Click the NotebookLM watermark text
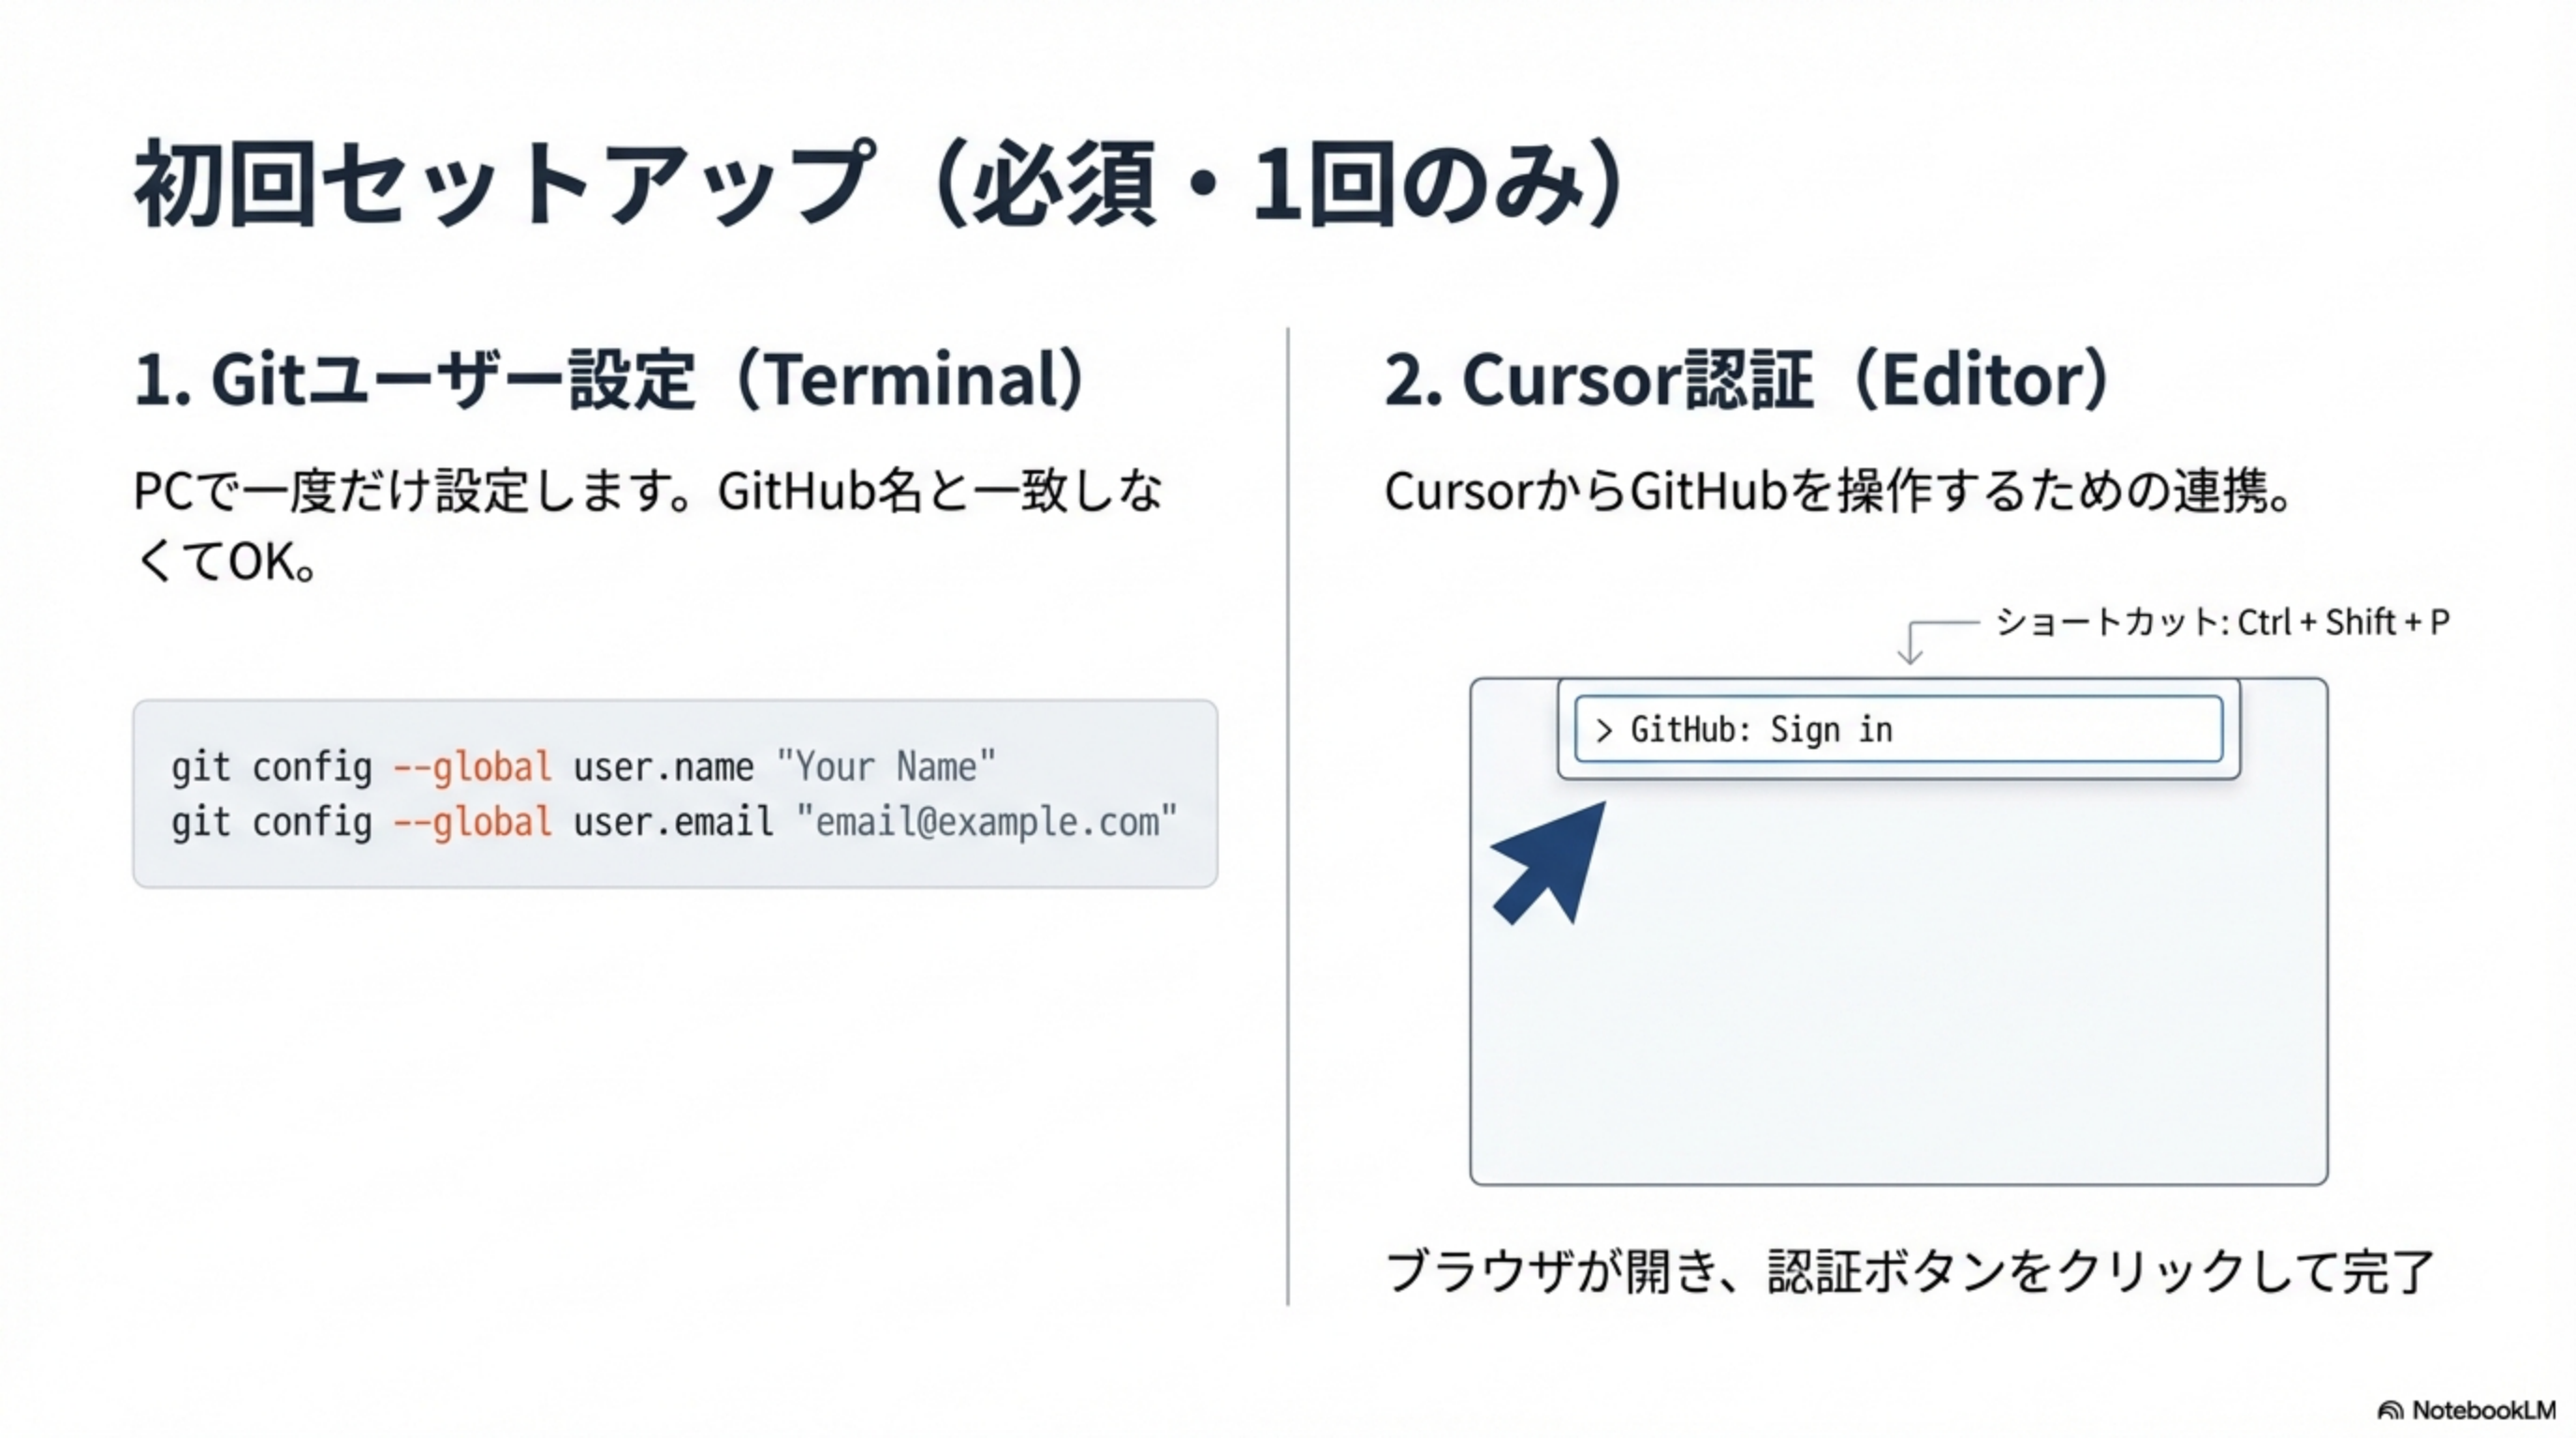This screenshot has height=1438, width=2576. (x=2484, y=1411)
